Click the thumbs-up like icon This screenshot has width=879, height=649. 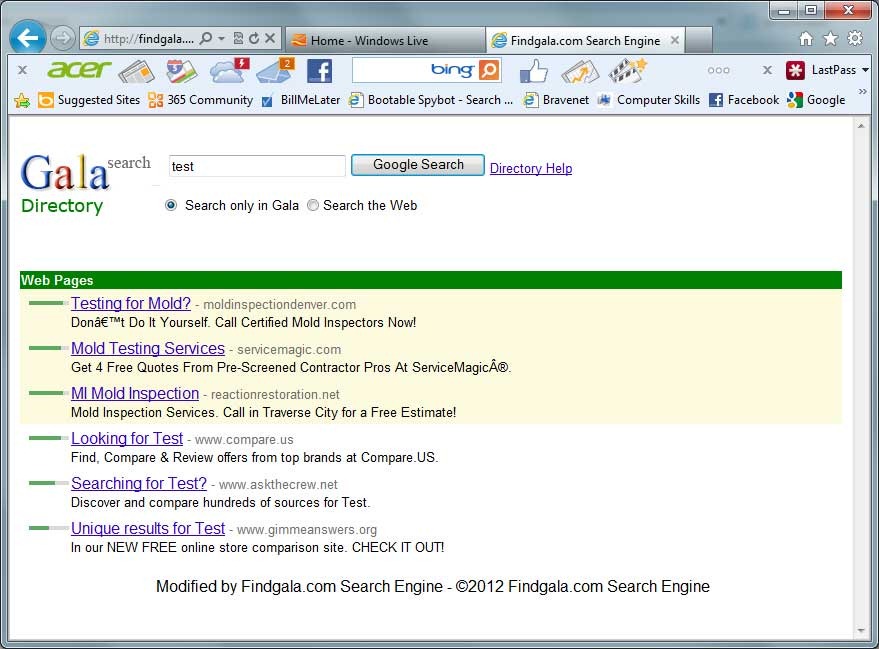533,71
